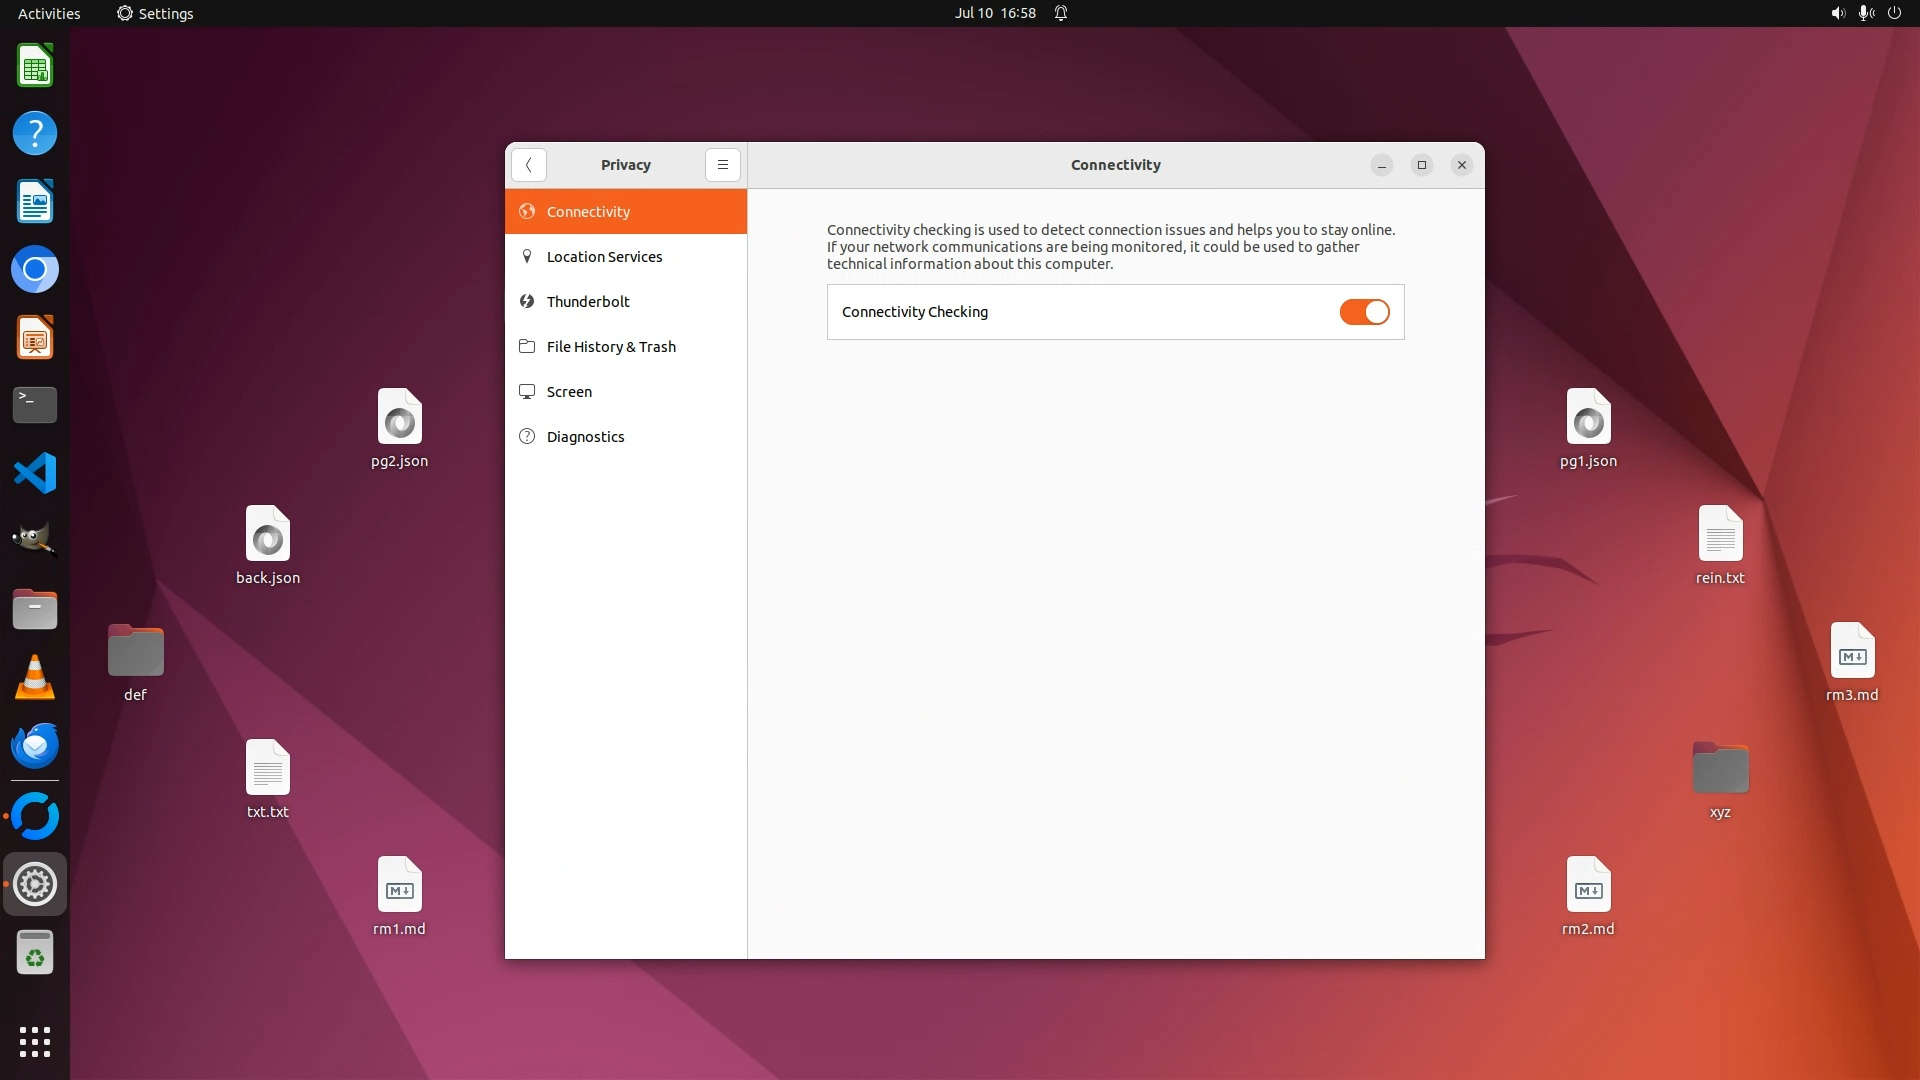Viewport: 1920px width, 1080px height.
Task: Maximize the Settings window
Action: point(1421,165)
